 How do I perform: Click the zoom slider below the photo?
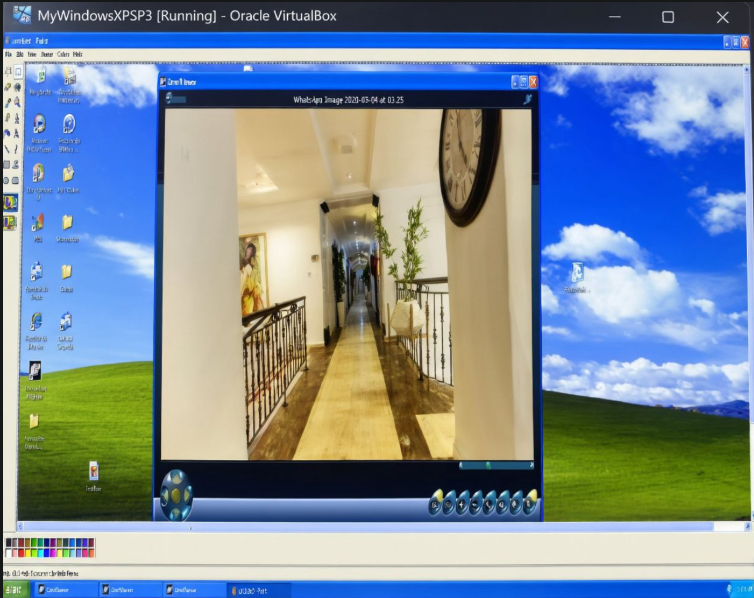[495, 465]
